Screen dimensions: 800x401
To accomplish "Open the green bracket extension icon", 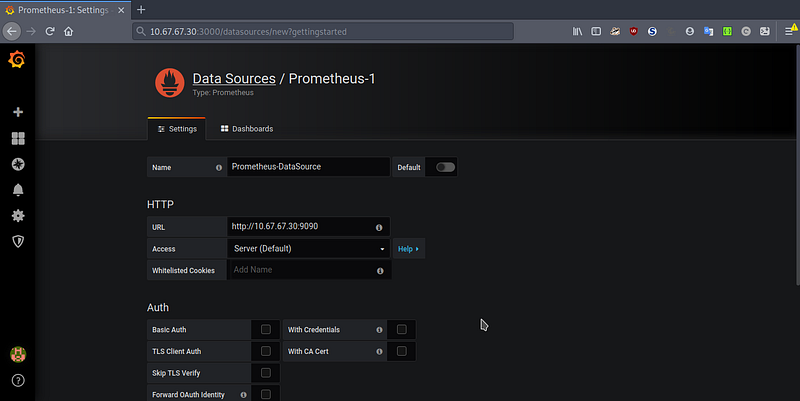I will 727,31.
